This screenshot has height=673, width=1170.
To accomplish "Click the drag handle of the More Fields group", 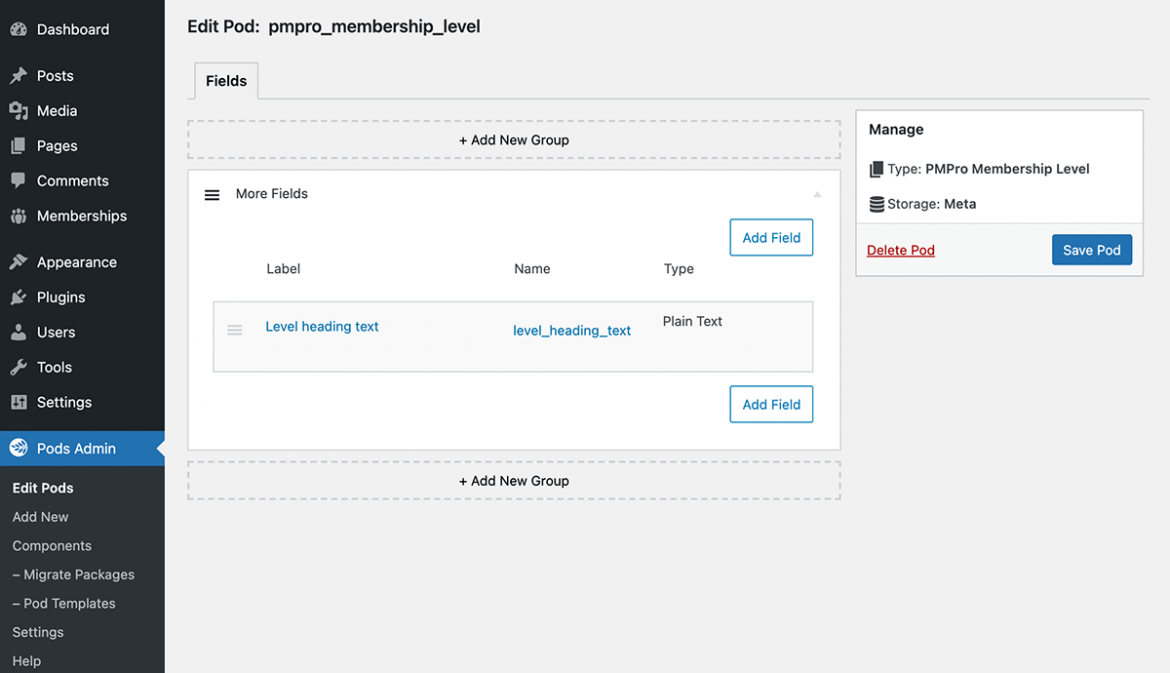I will [212, 194].
